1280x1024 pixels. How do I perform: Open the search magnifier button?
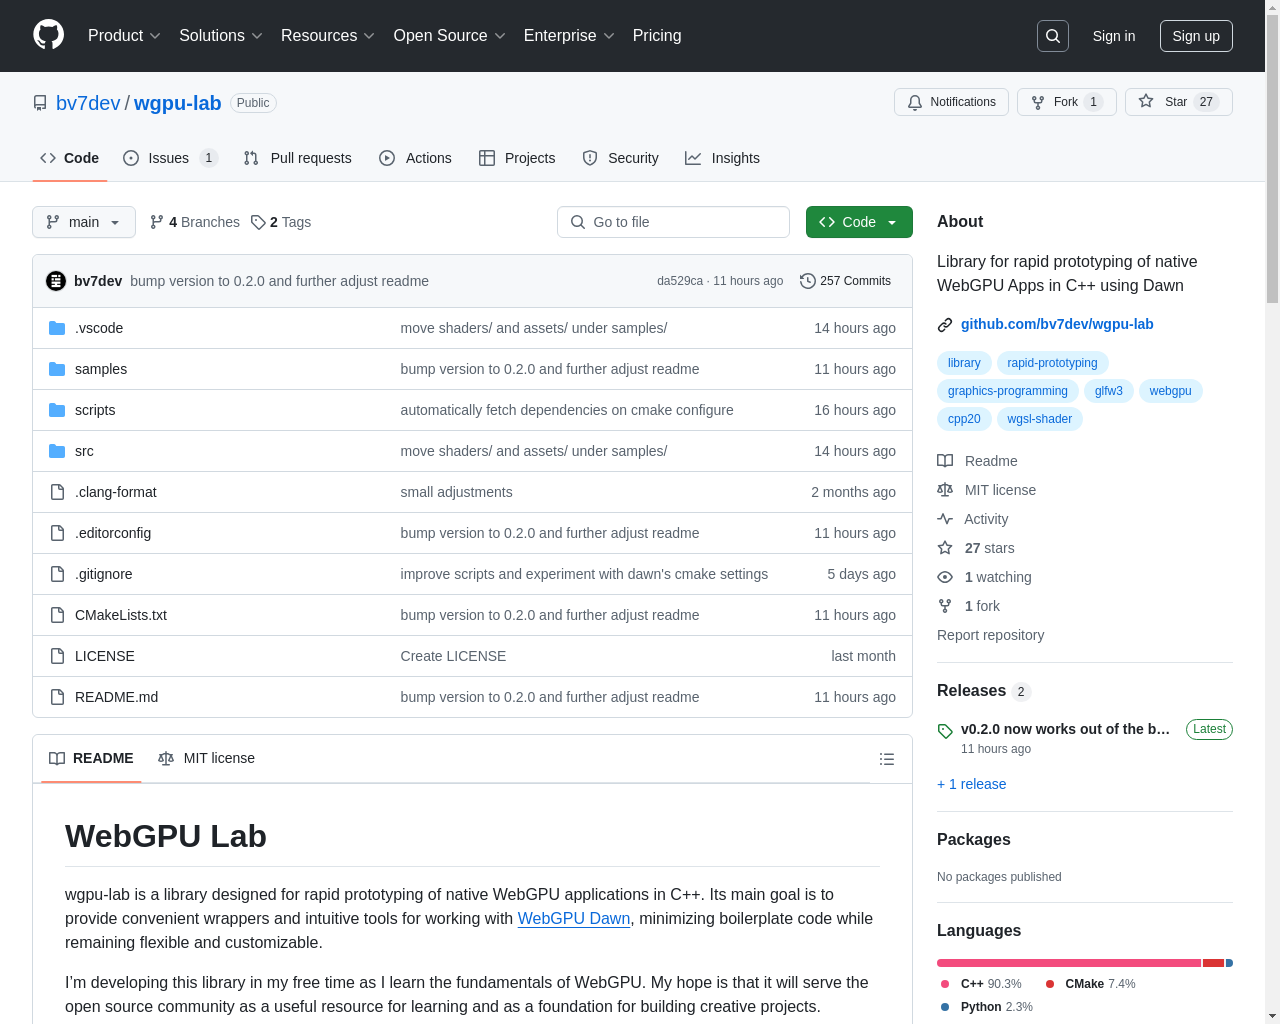point(1053,36)
